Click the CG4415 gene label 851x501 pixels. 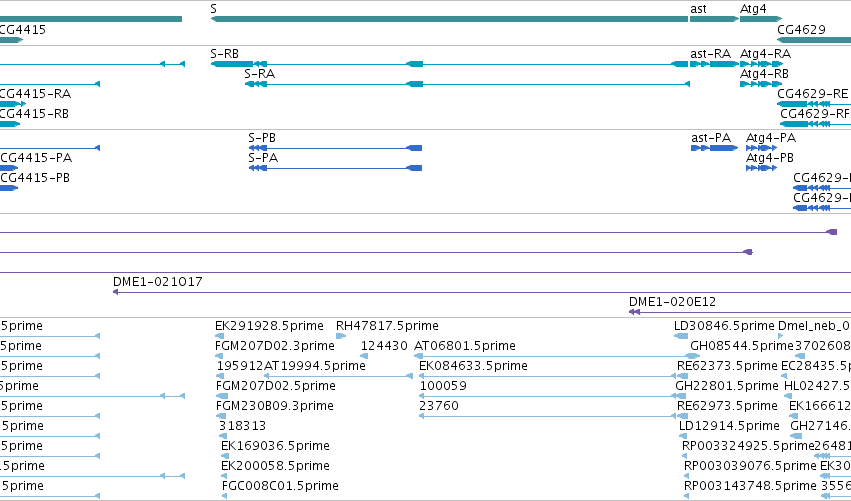(x=22, y=29)
